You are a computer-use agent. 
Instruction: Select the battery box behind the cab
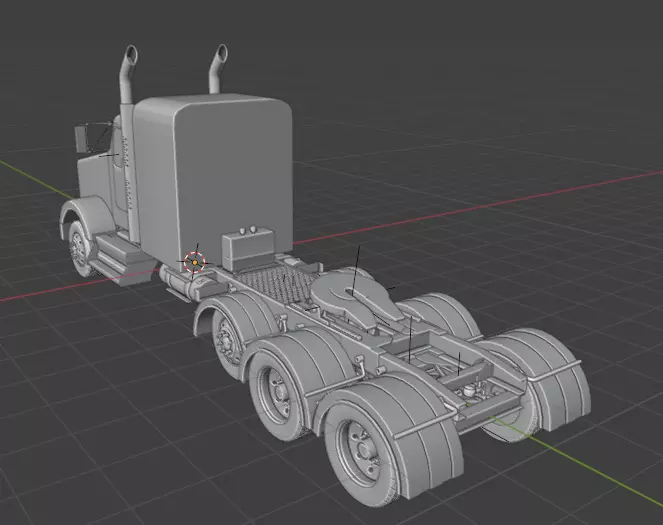[248, 249]
